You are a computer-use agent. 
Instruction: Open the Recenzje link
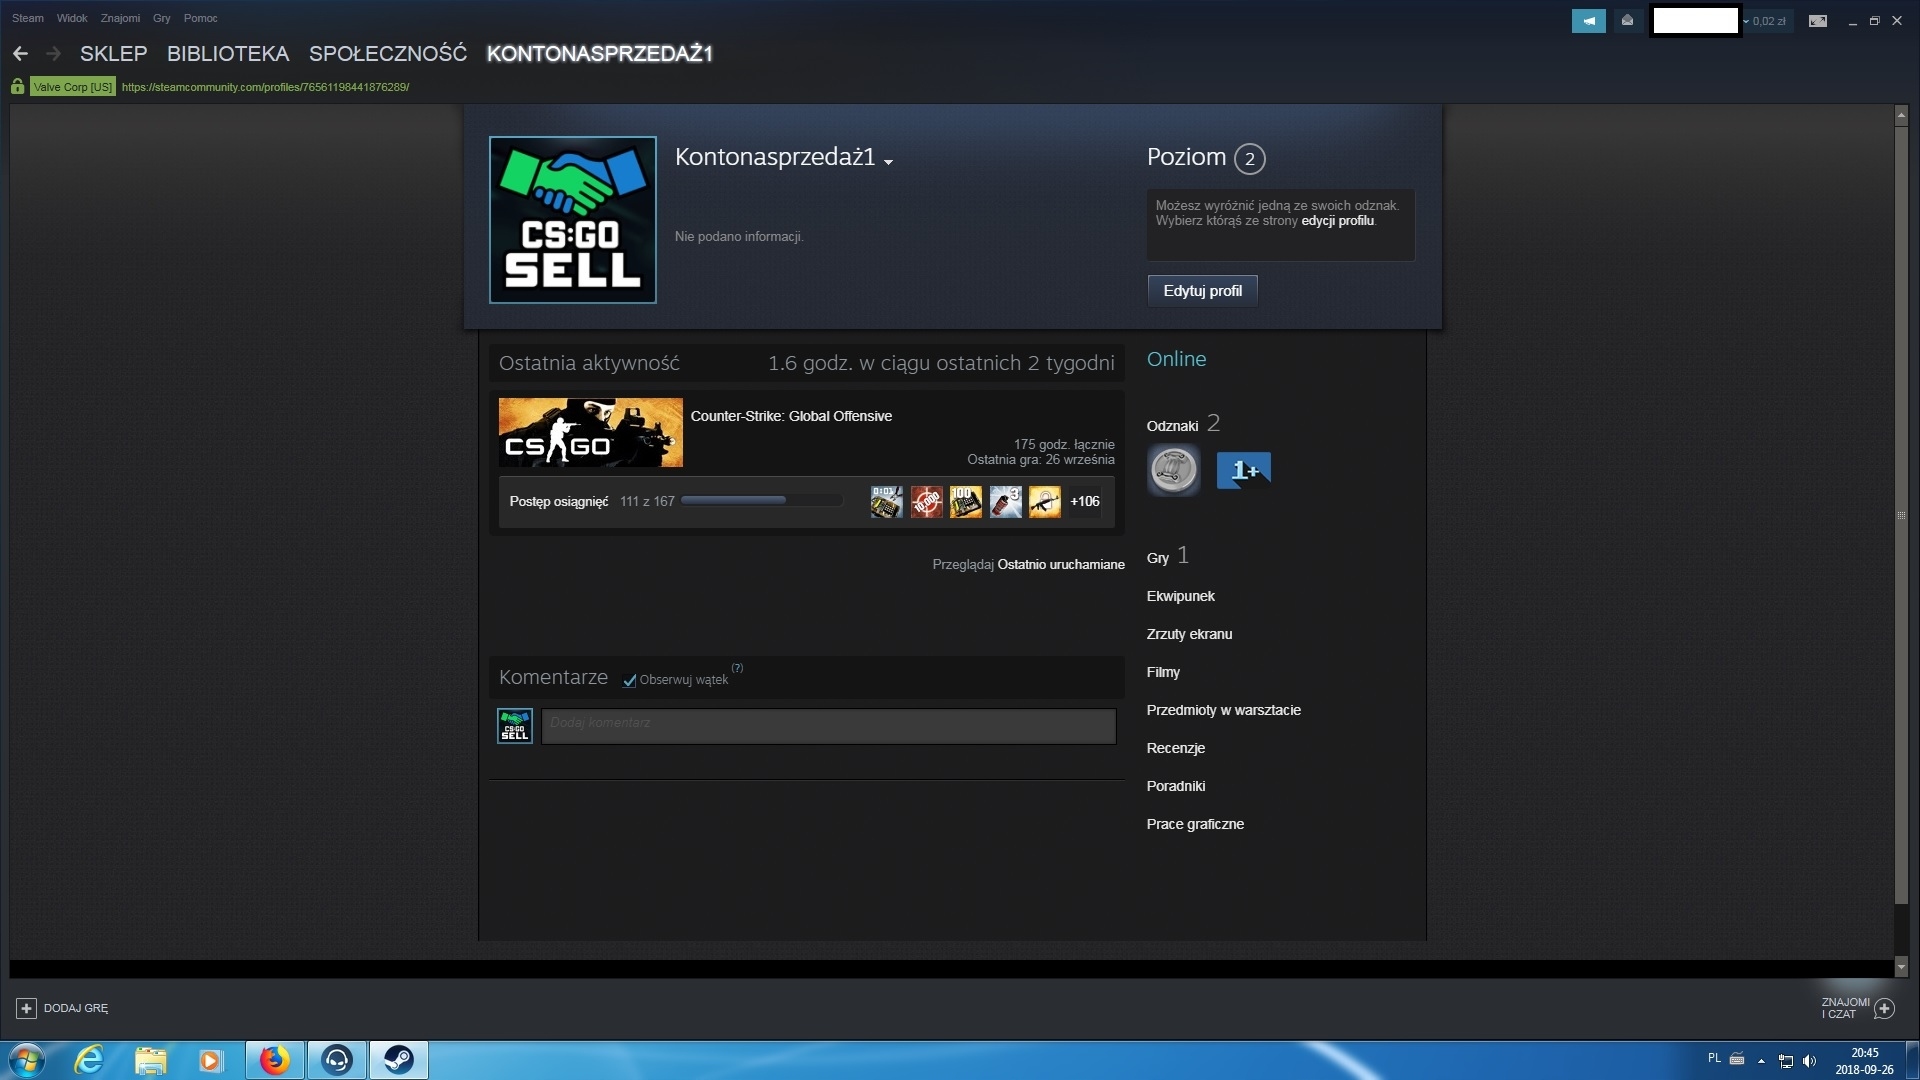coord(1176,748)
